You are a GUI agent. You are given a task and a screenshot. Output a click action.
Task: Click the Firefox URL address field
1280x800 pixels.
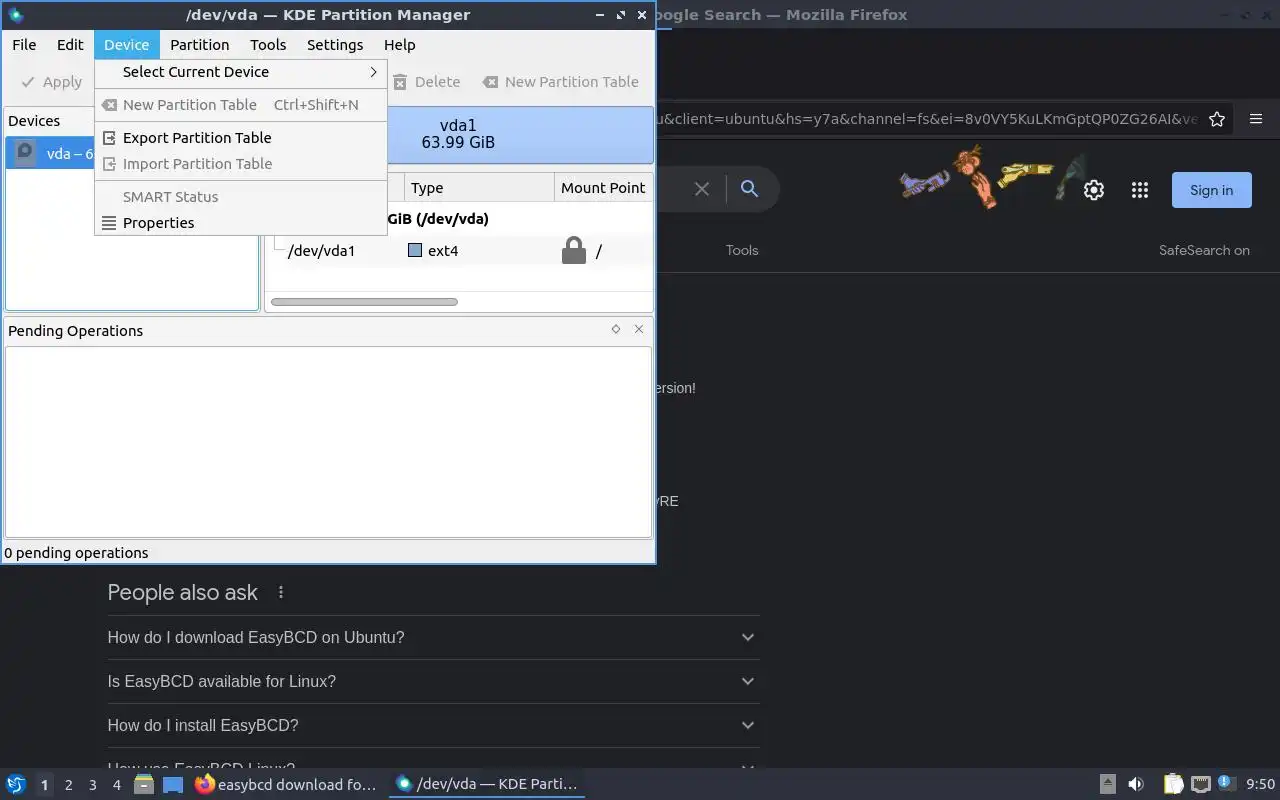(x=926, y=119)
